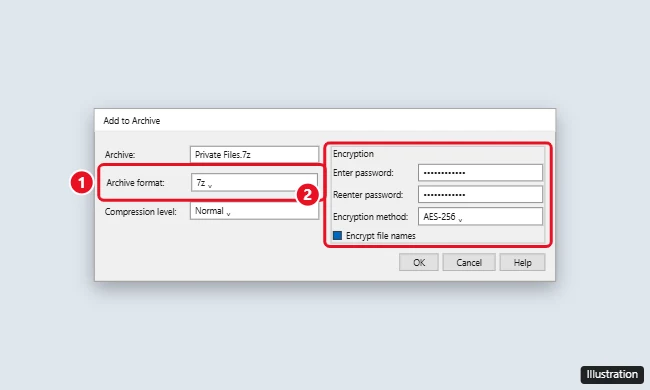
Task: Click the Reenter password field
Action: tap(480, 194)
